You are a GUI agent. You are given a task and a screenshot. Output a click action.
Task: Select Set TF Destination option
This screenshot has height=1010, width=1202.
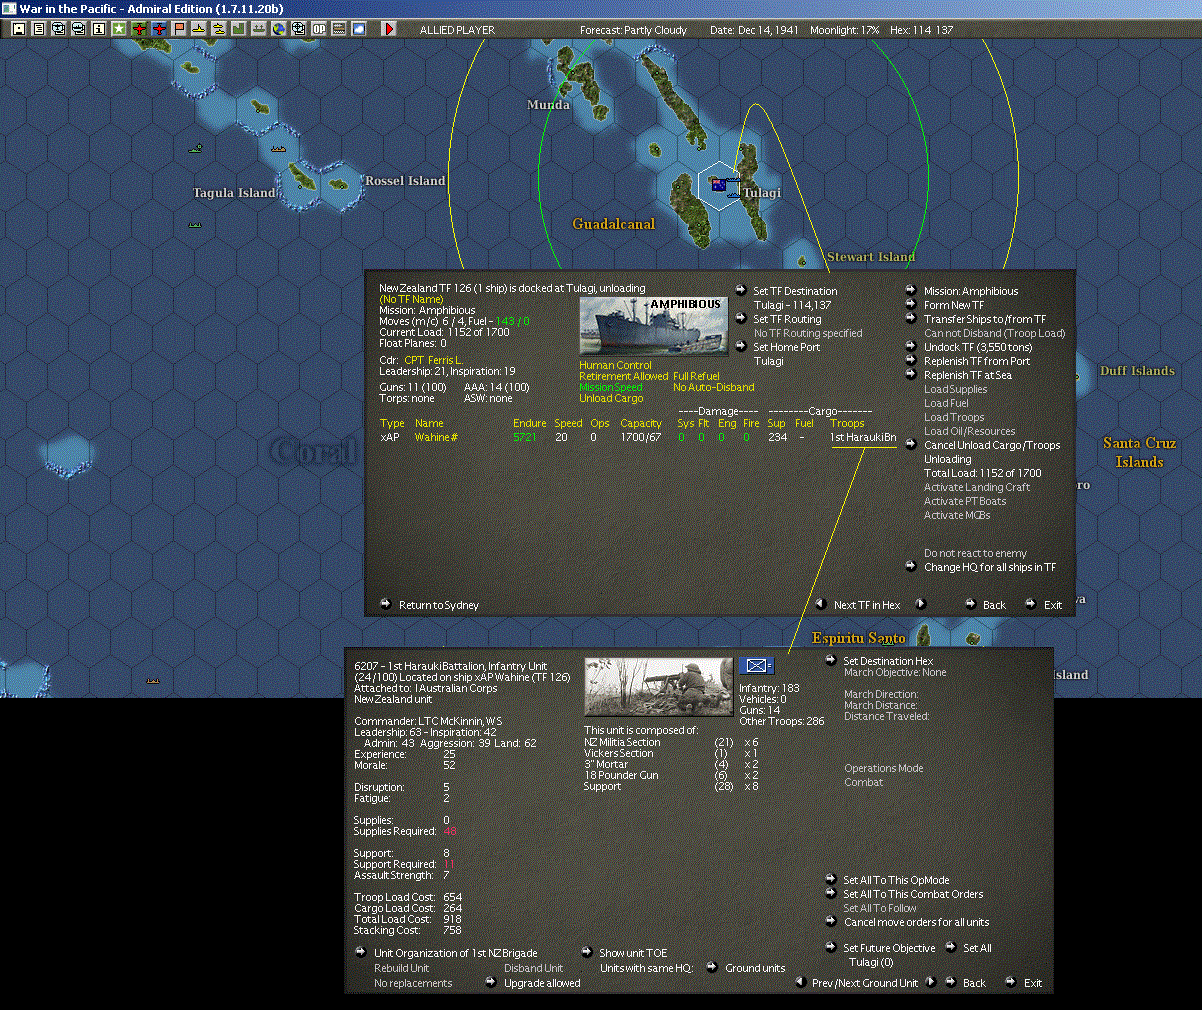click(x=795, y=291)
